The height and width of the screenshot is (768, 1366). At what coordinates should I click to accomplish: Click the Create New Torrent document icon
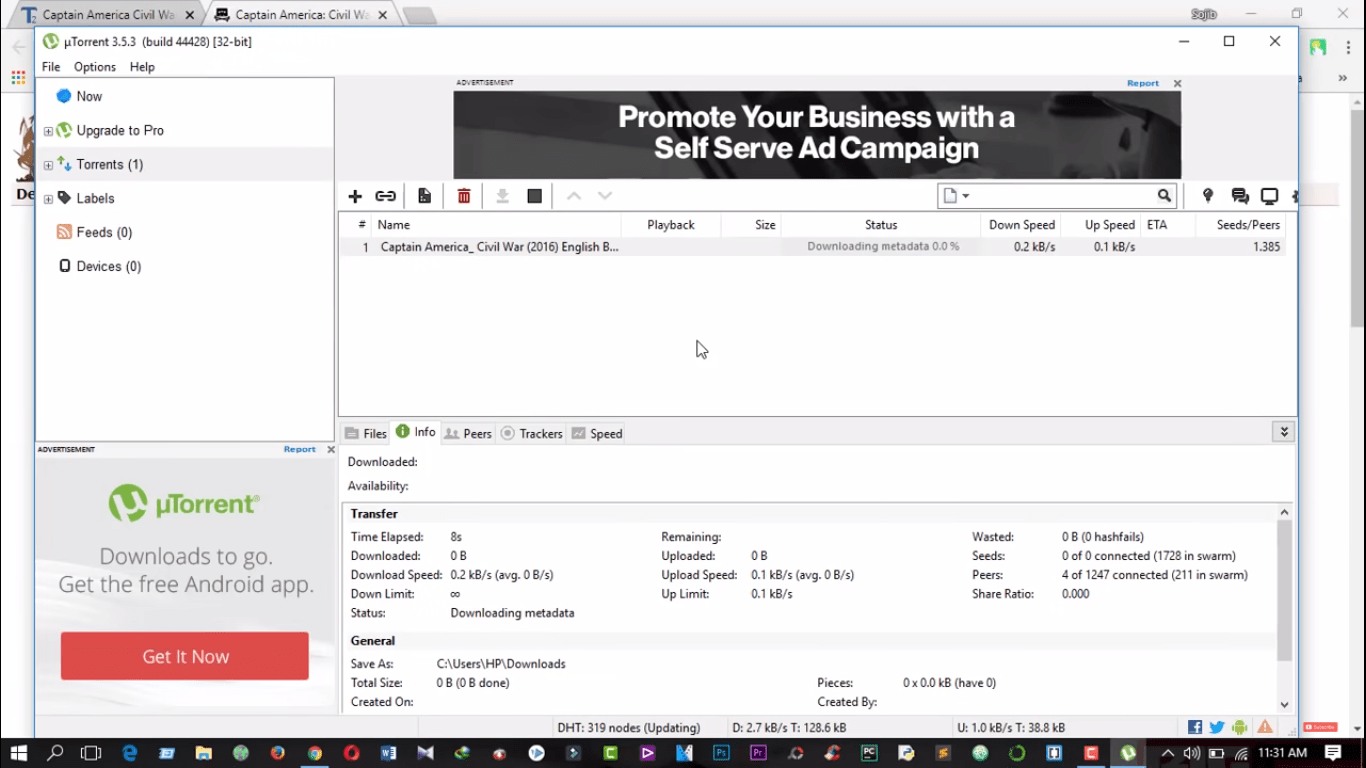(425, 196)
